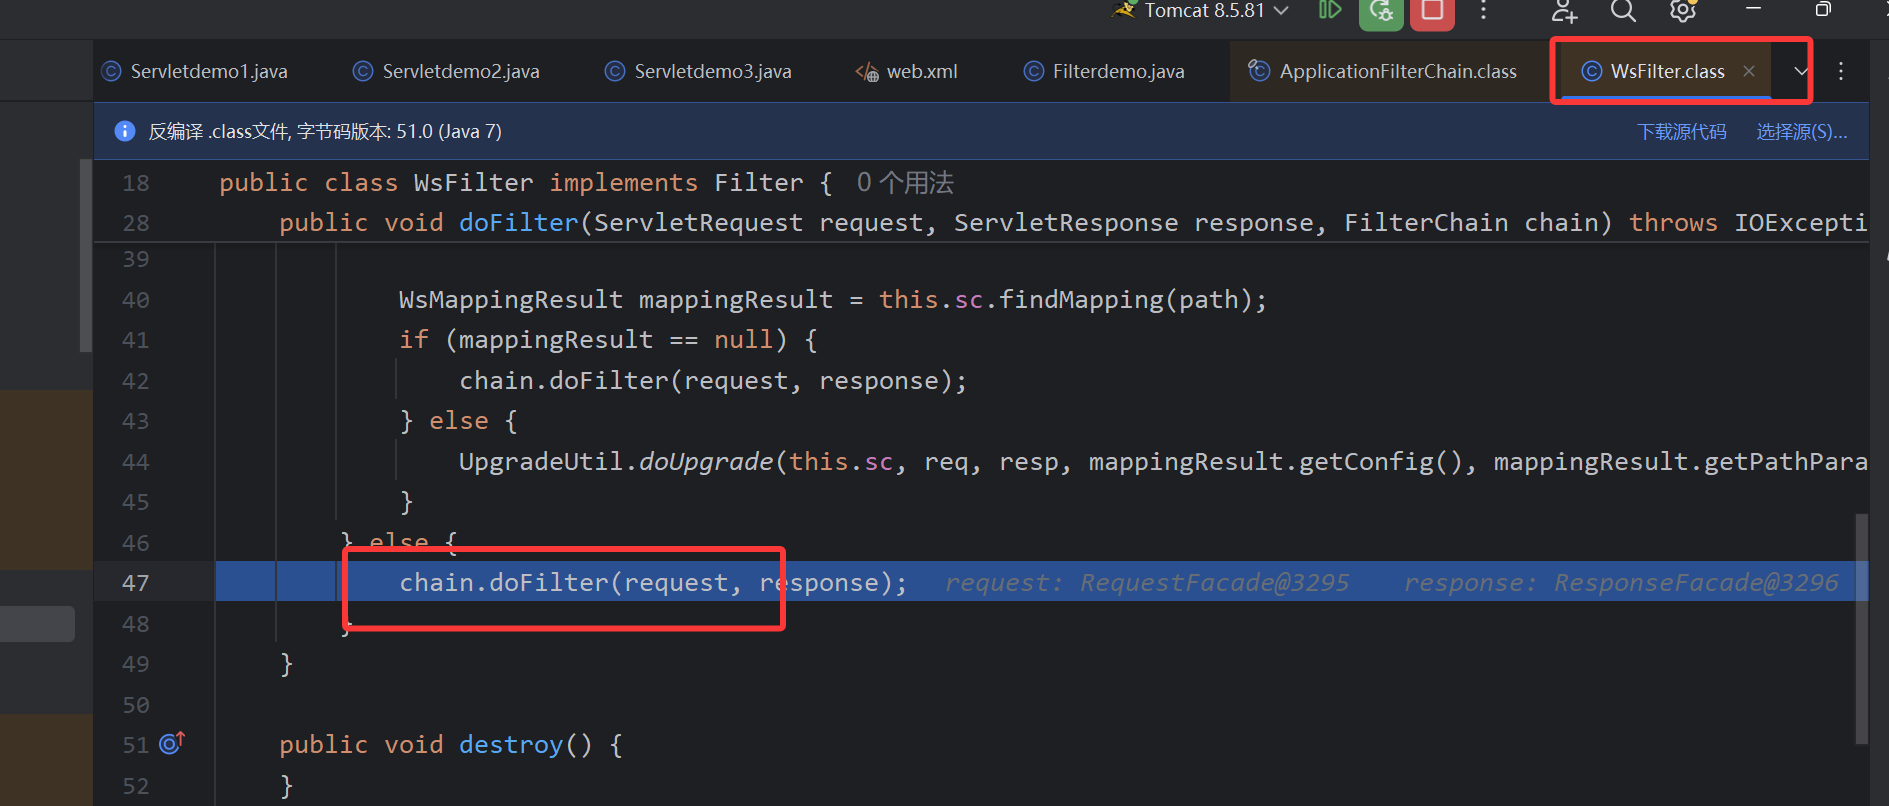1889x806 pixels.
Task: Click the 0 个用法 usages hint
Action: tap(905, 183)
